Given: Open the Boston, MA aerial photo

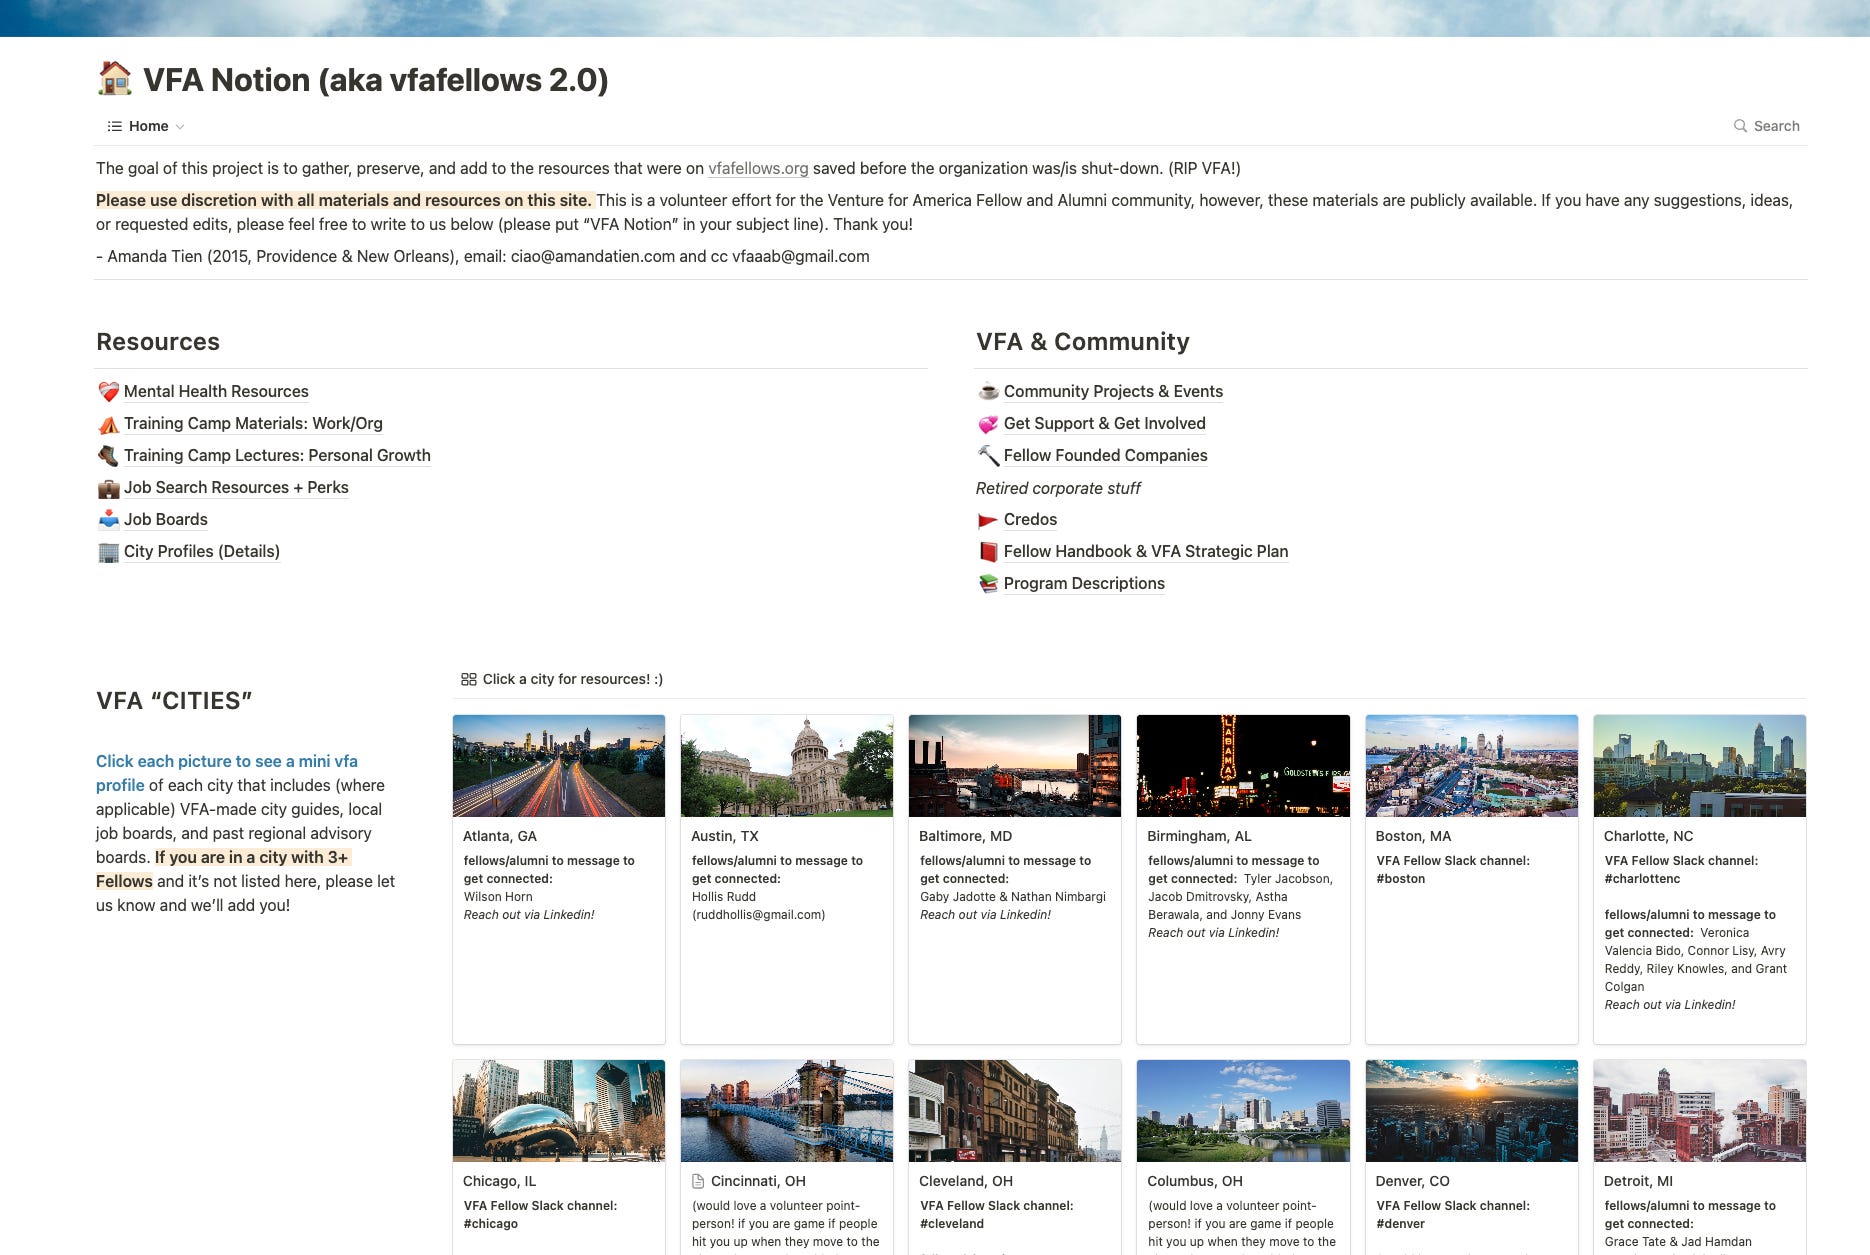Looking at the screenshot, I should (x=1472, y=766).
